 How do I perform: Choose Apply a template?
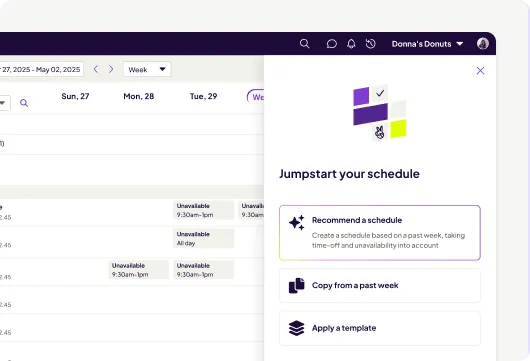[380, 328]
